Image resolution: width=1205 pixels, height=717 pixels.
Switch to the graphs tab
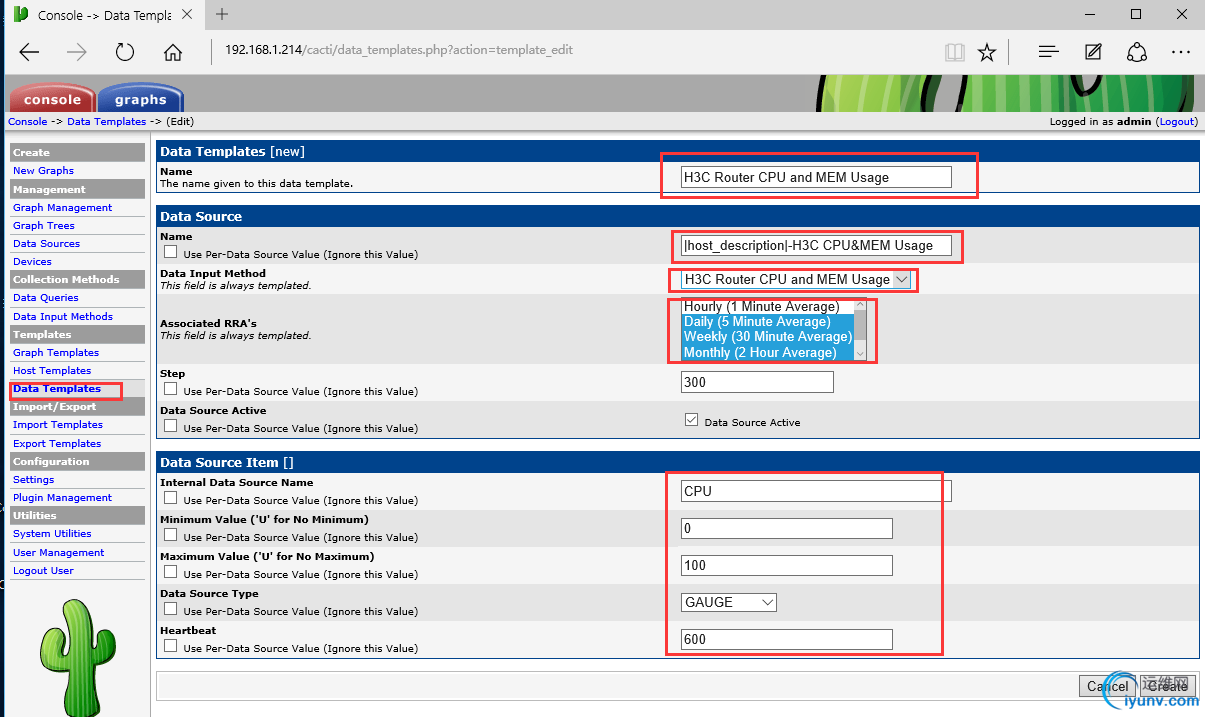[140, 98]
